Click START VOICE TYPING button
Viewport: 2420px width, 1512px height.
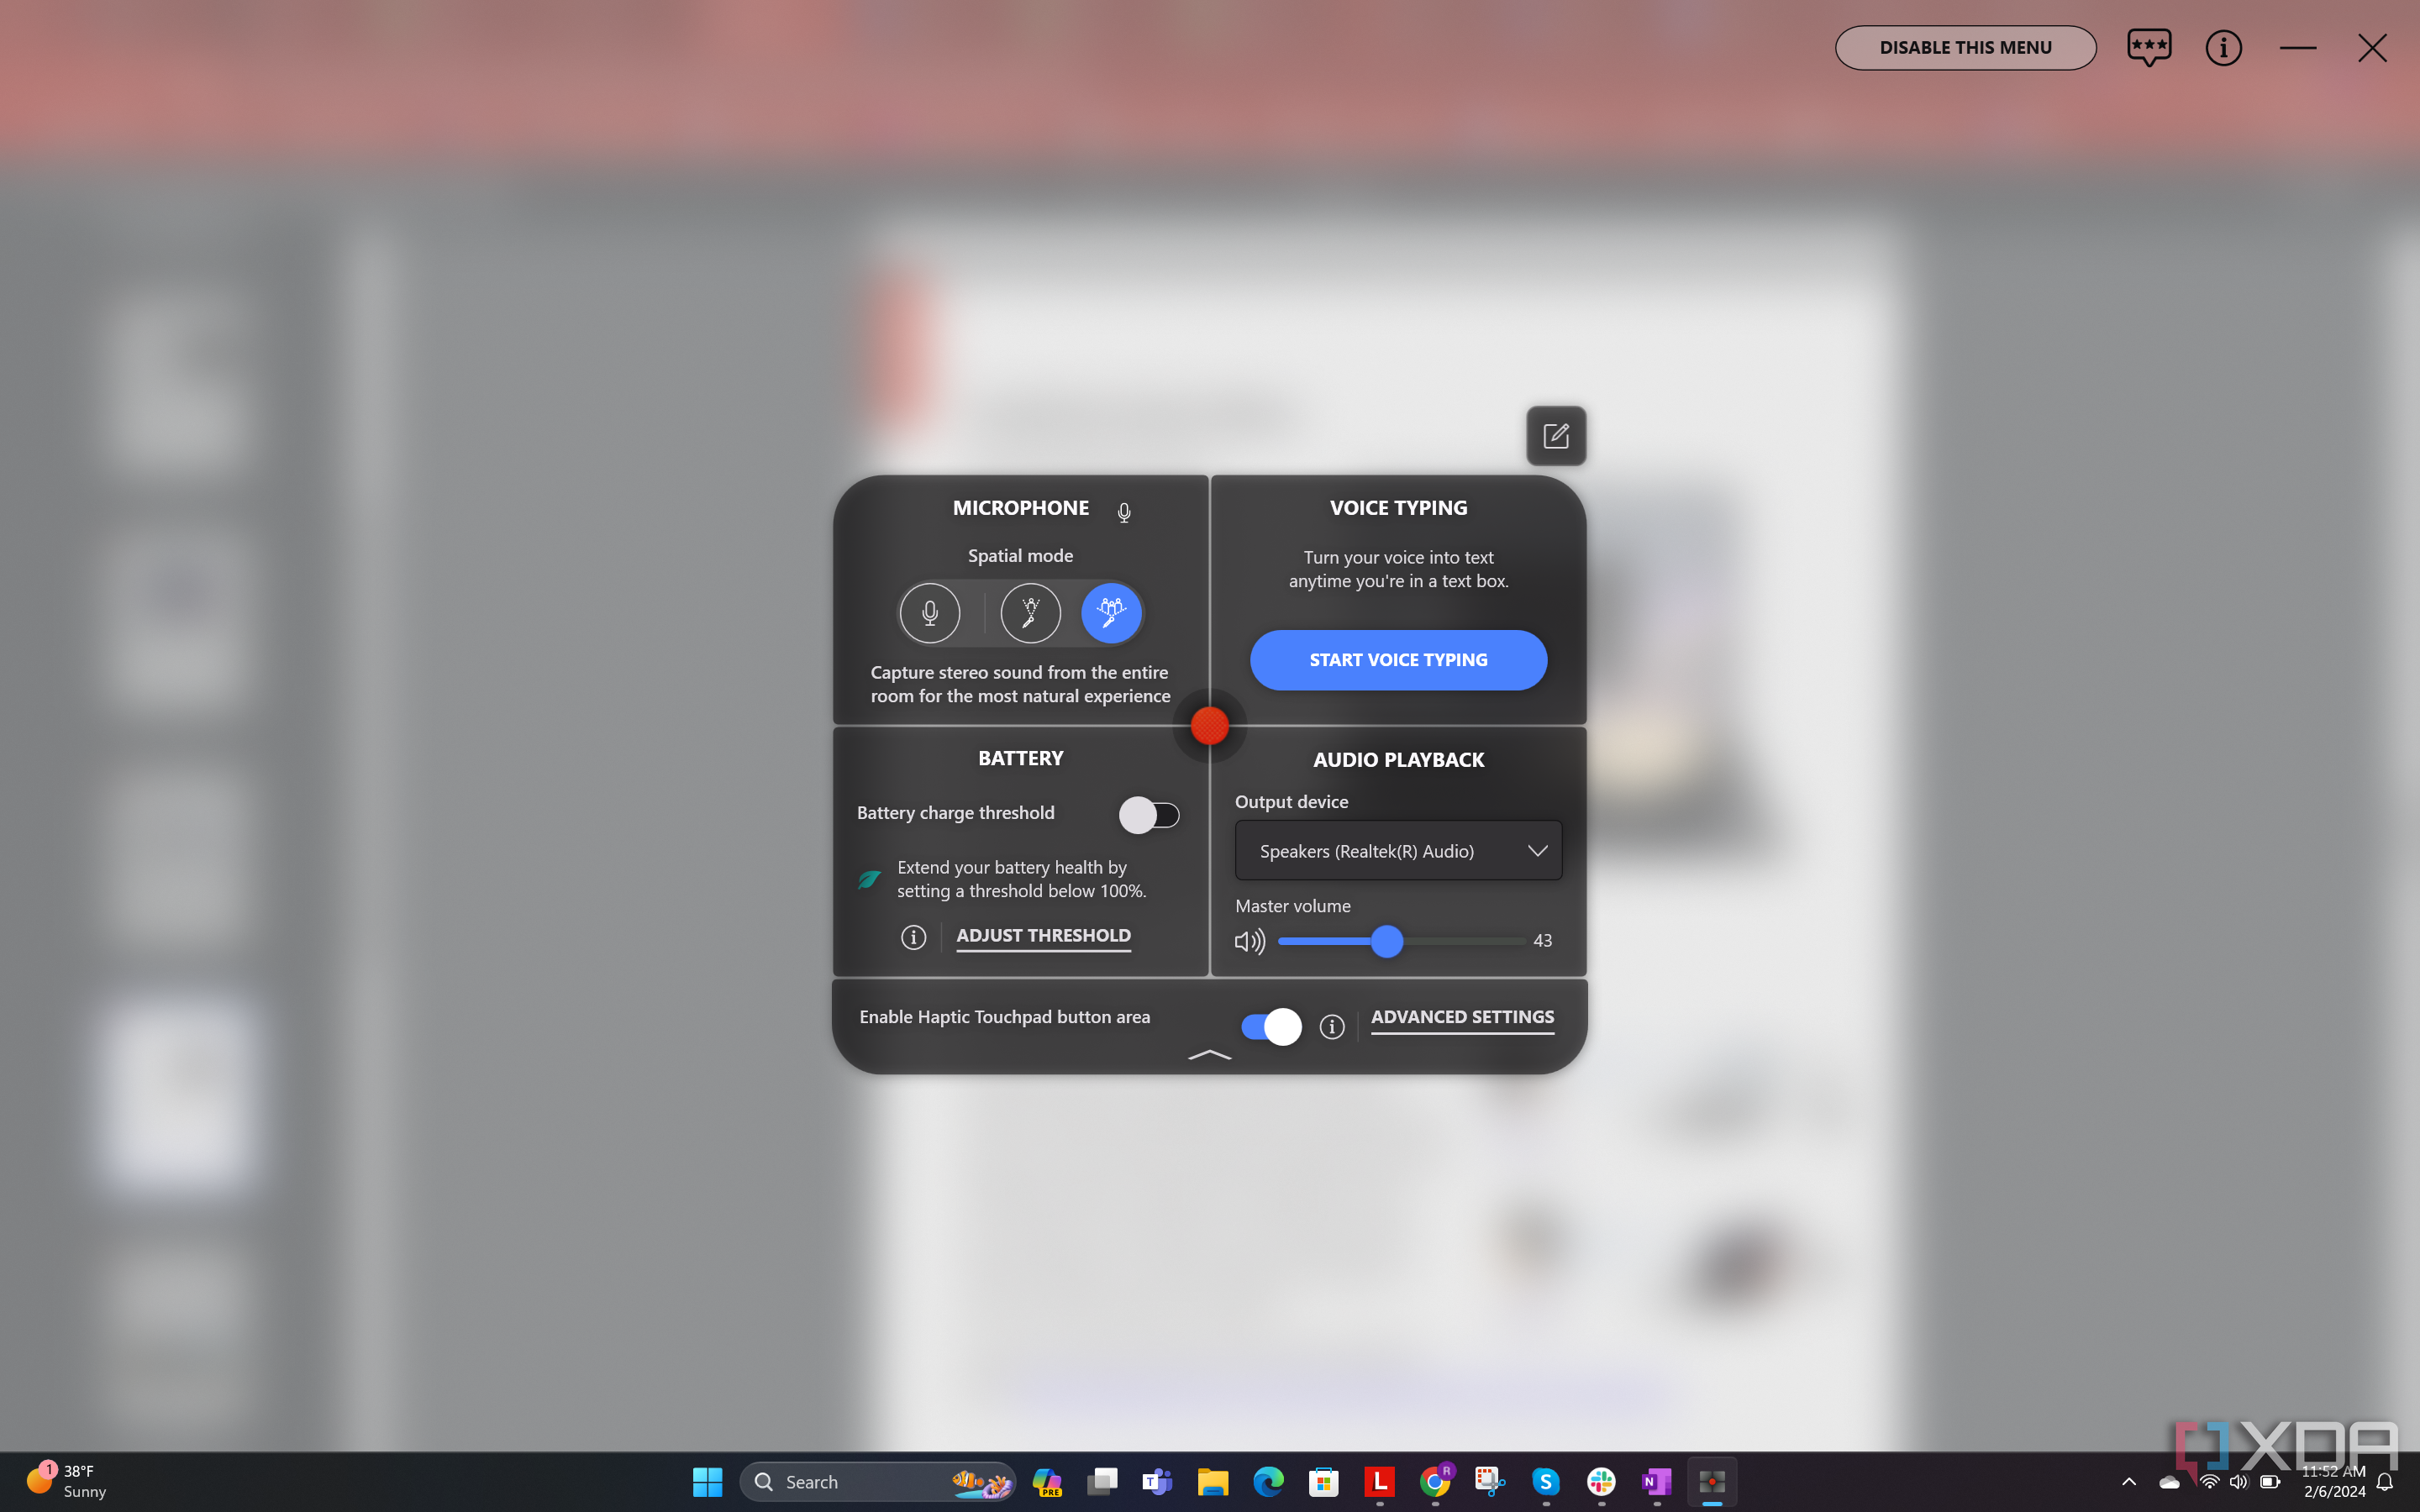coord(1397,659)
